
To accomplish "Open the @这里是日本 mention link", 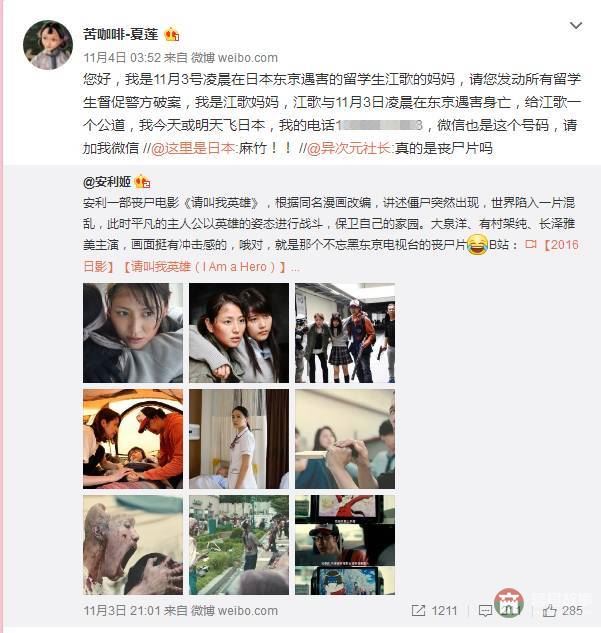I will click(193, 149).
